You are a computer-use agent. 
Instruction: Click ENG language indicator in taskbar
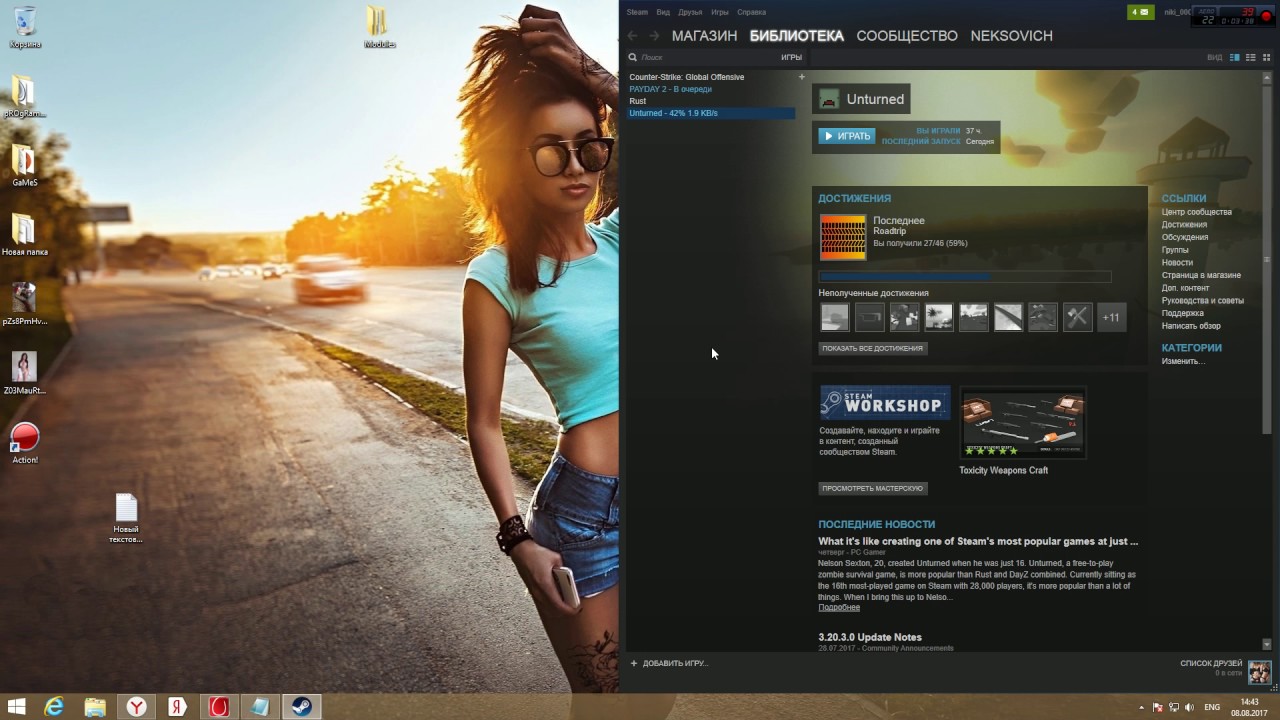pos(1212,707)
